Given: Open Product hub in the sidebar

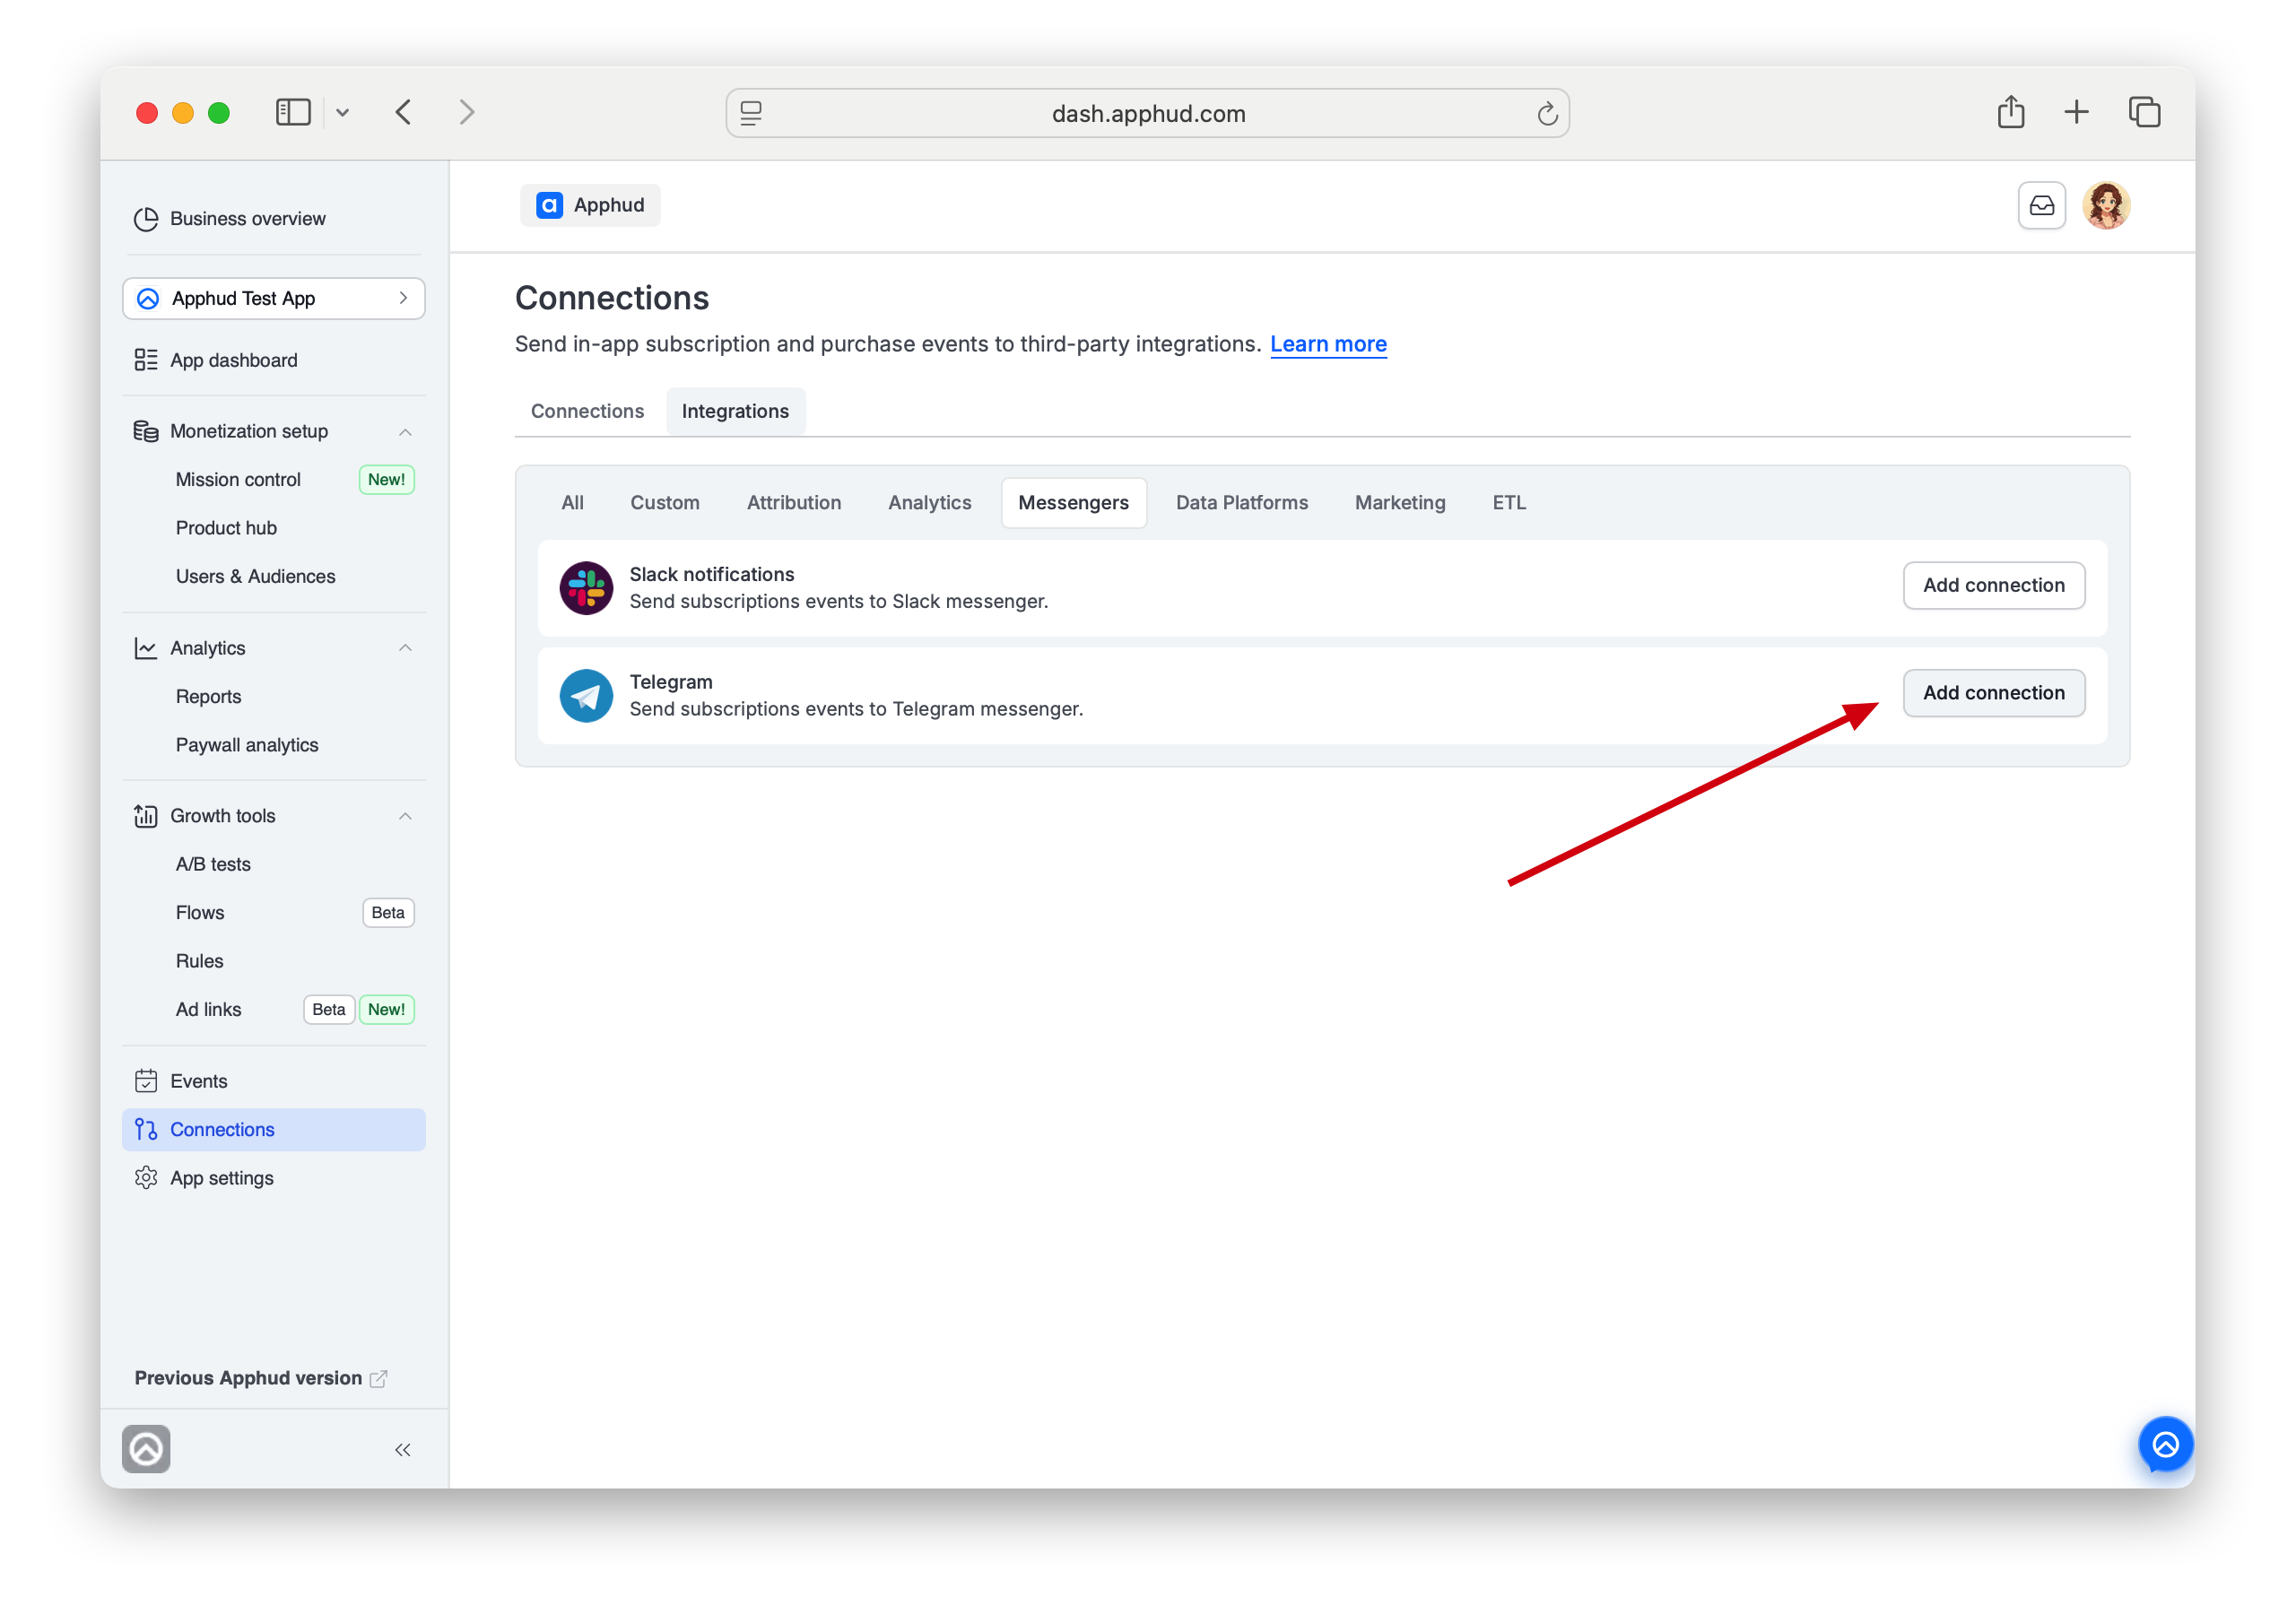Looking at the screenshot, I should [226, 528].
